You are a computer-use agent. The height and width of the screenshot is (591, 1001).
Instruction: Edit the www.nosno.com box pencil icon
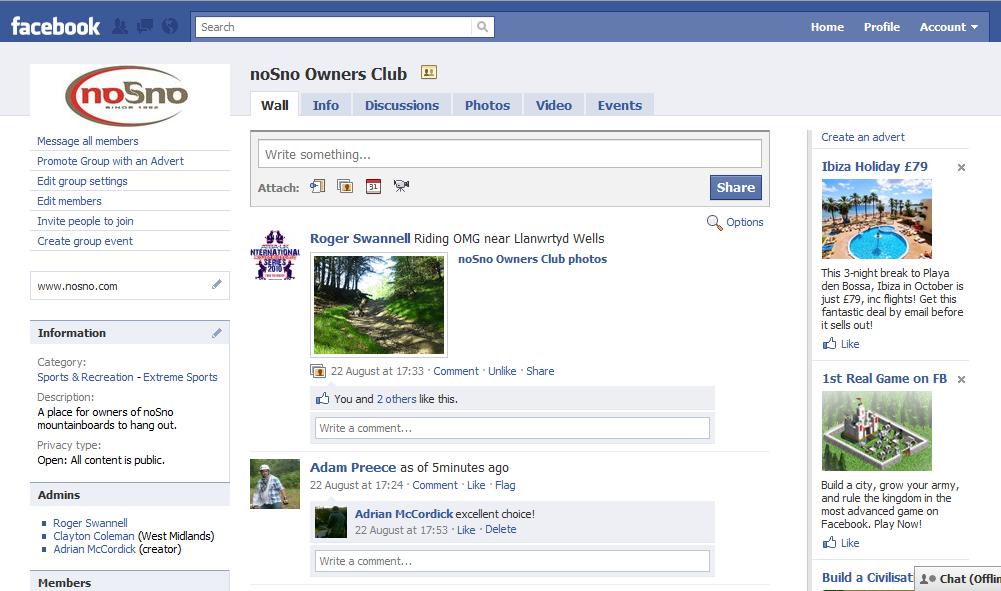(217, 285)
